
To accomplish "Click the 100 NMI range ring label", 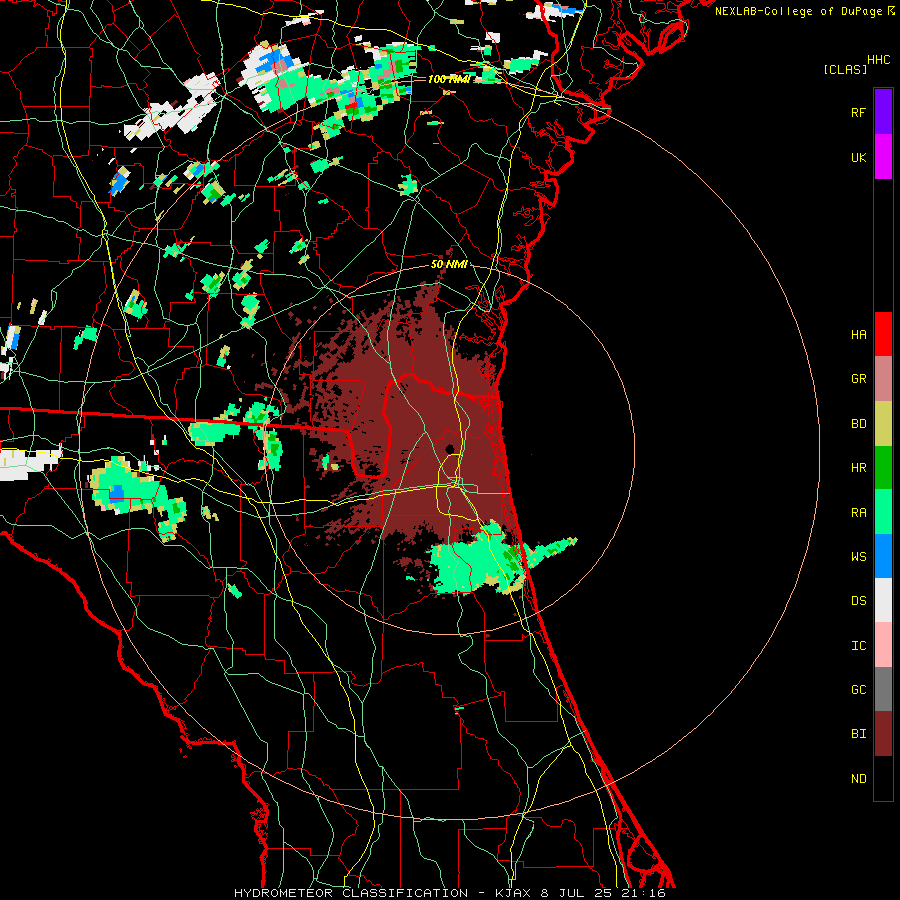I will click(x=449, y=79).
